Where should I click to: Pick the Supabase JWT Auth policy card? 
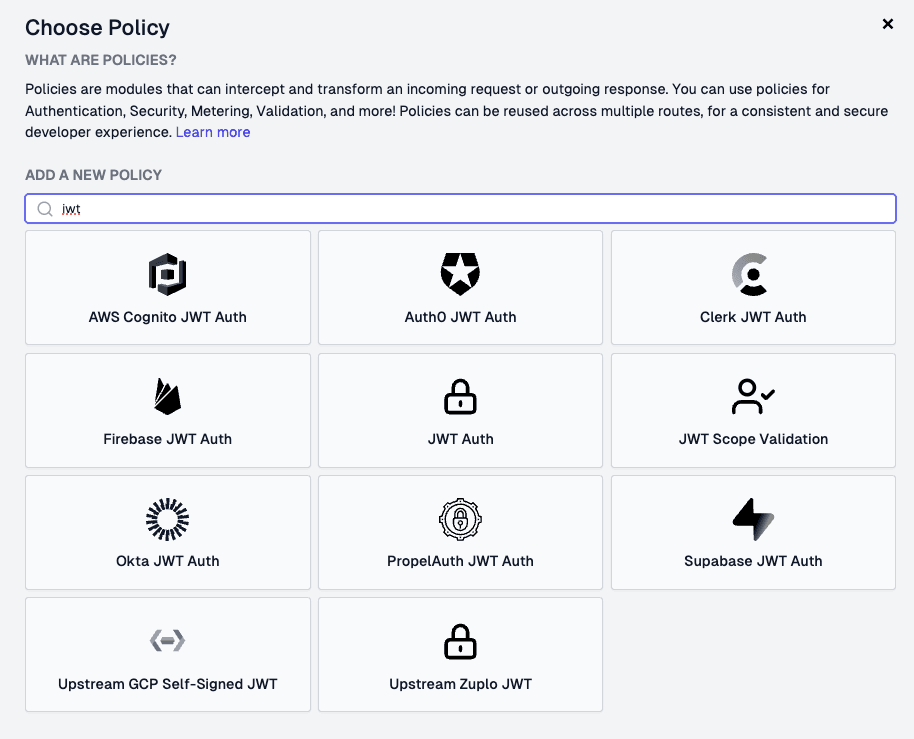(752, 532)
